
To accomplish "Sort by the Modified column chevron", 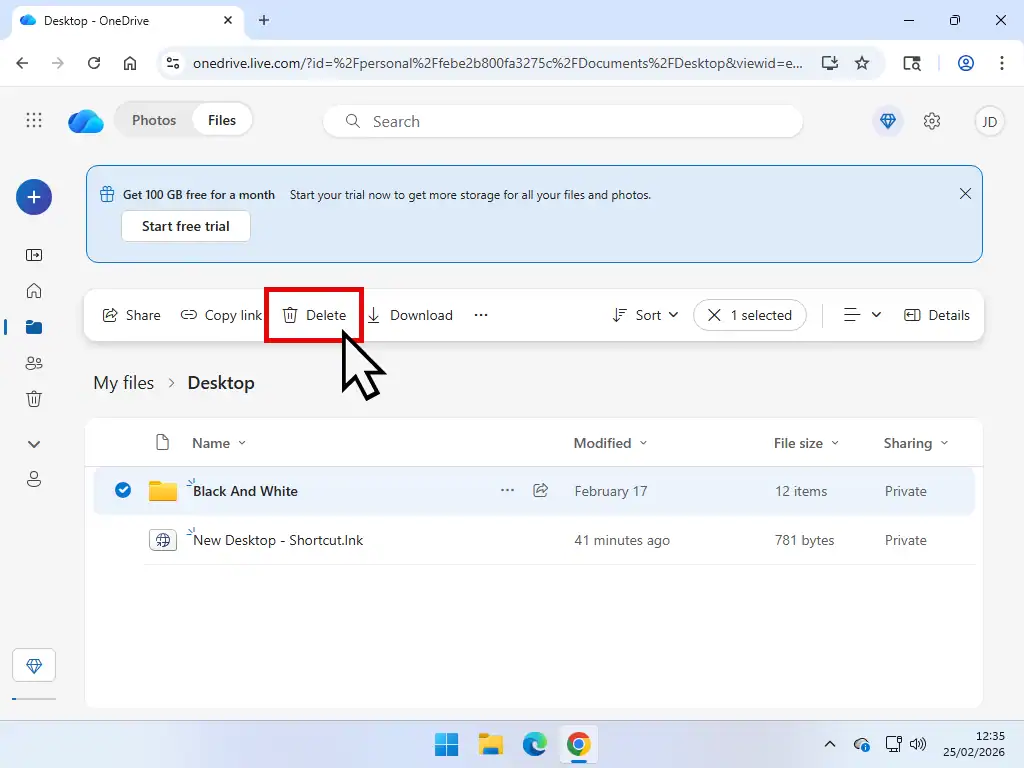I will point(641,443).
